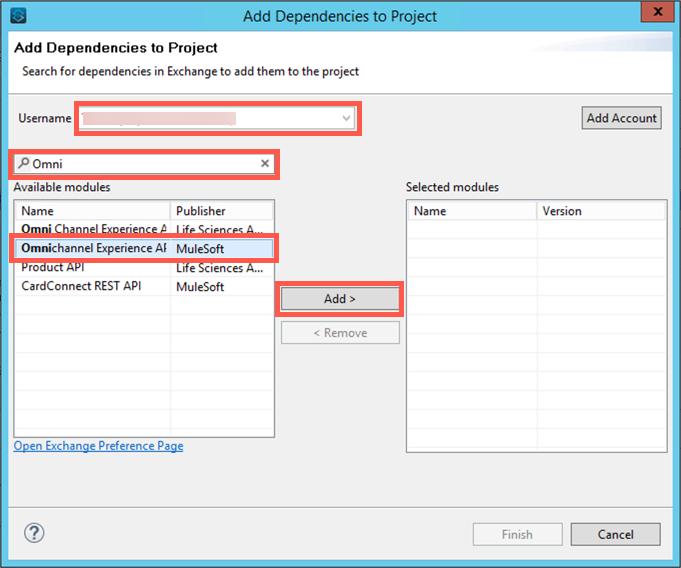Click the Finish button
The width and height of the screenshot is (681, 568).
click(517, 534)
